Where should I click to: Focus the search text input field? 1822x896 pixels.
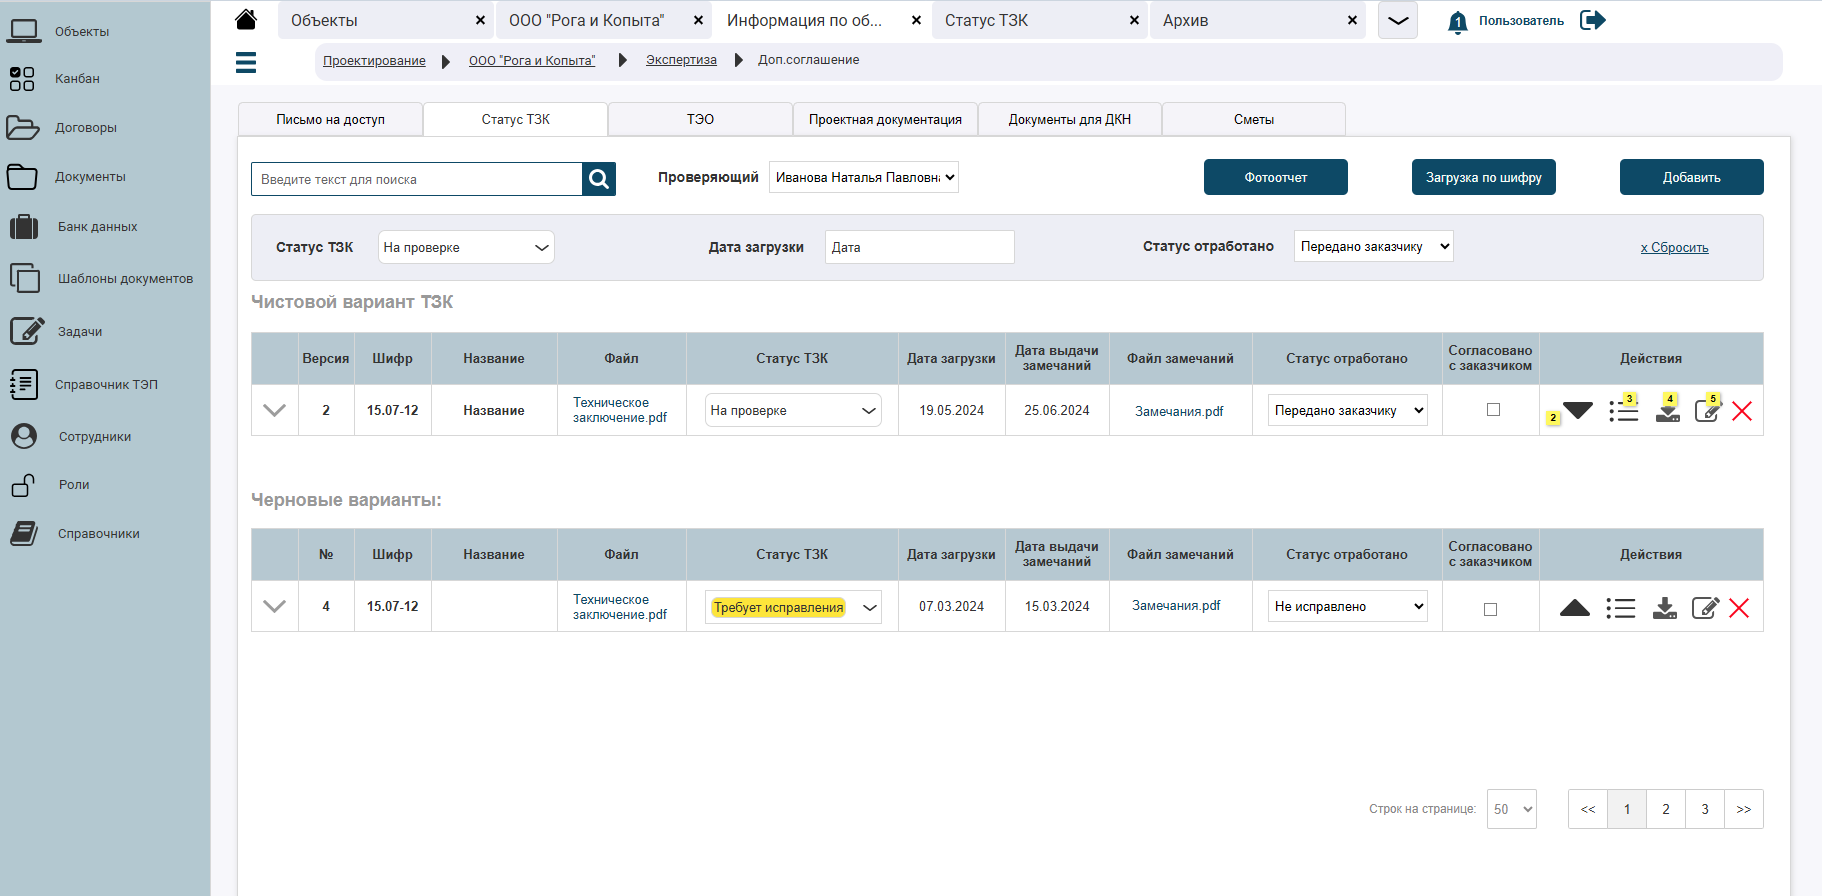coord(417,179)
